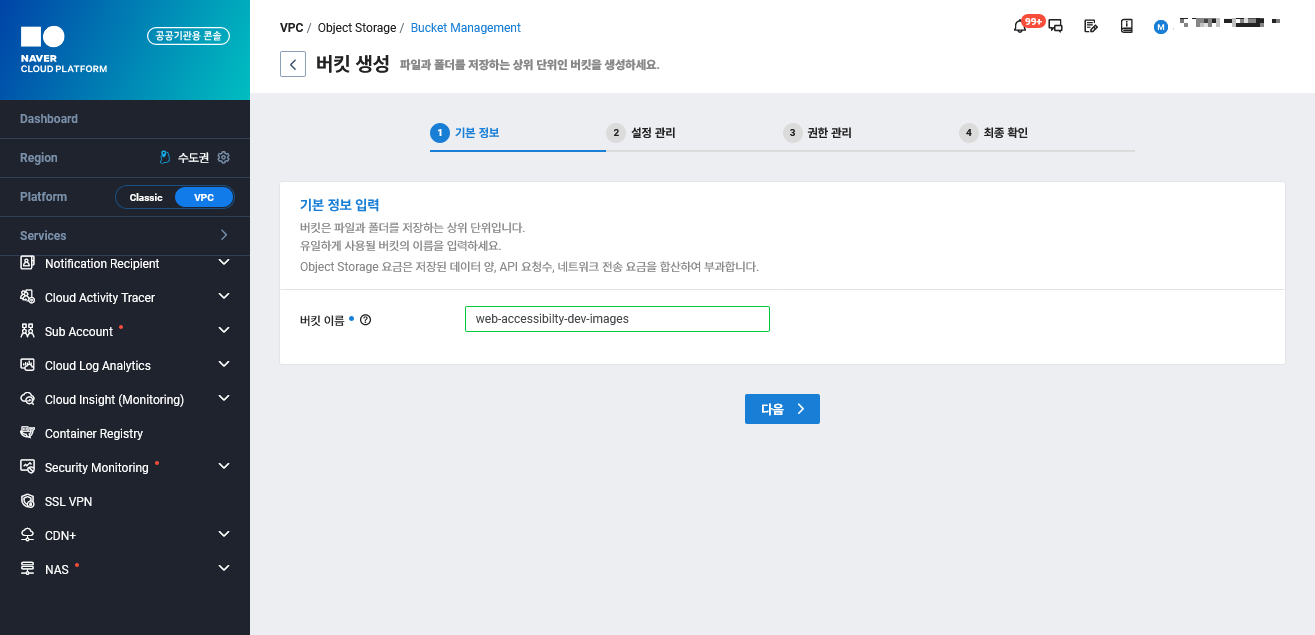Go back with the arrow button

pos(292,64)
